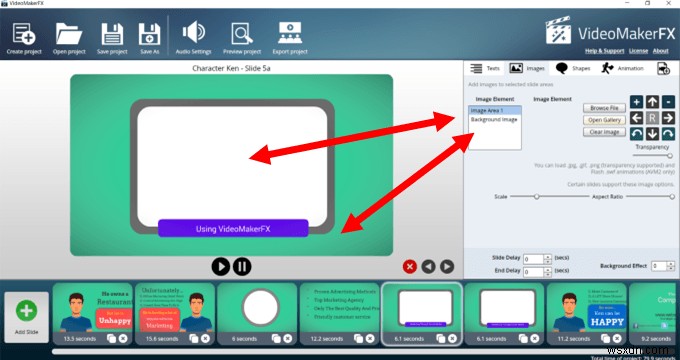
Task: Duplicate the 12.2 seconds slide
Action: (359, 339)
